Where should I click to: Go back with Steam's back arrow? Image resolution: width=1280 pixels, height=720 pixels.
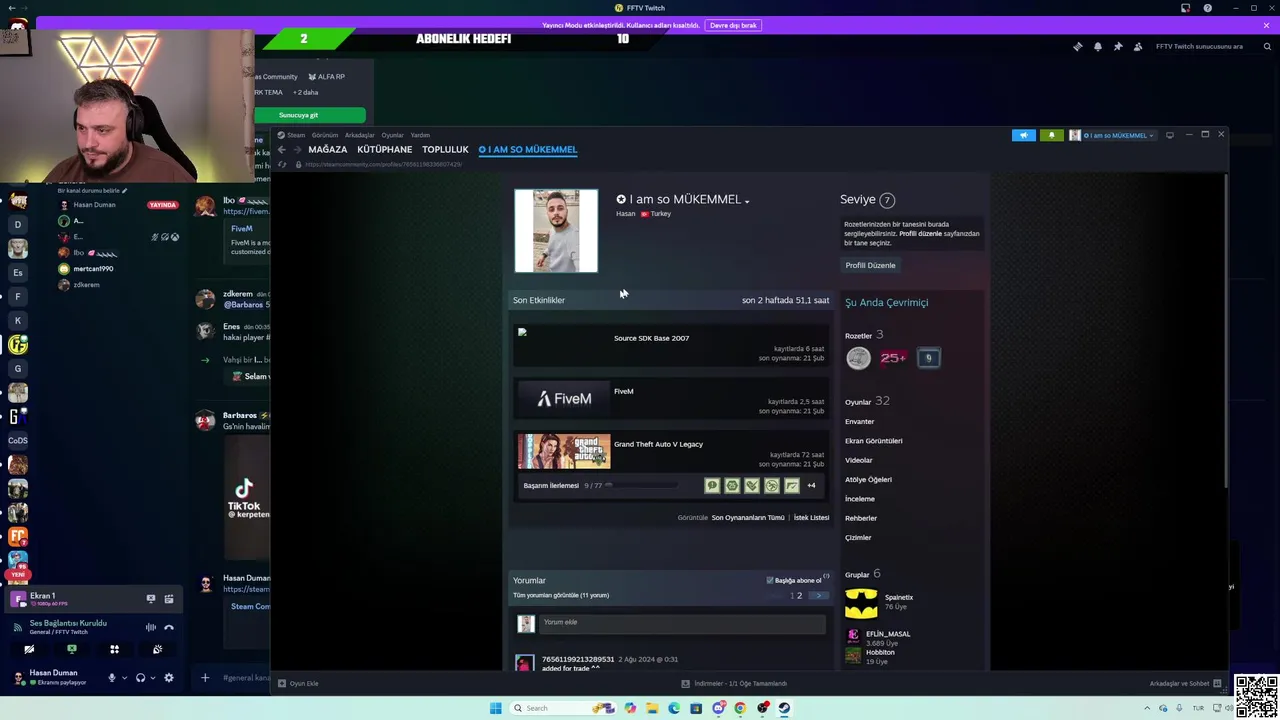click(x=281, y=150)
